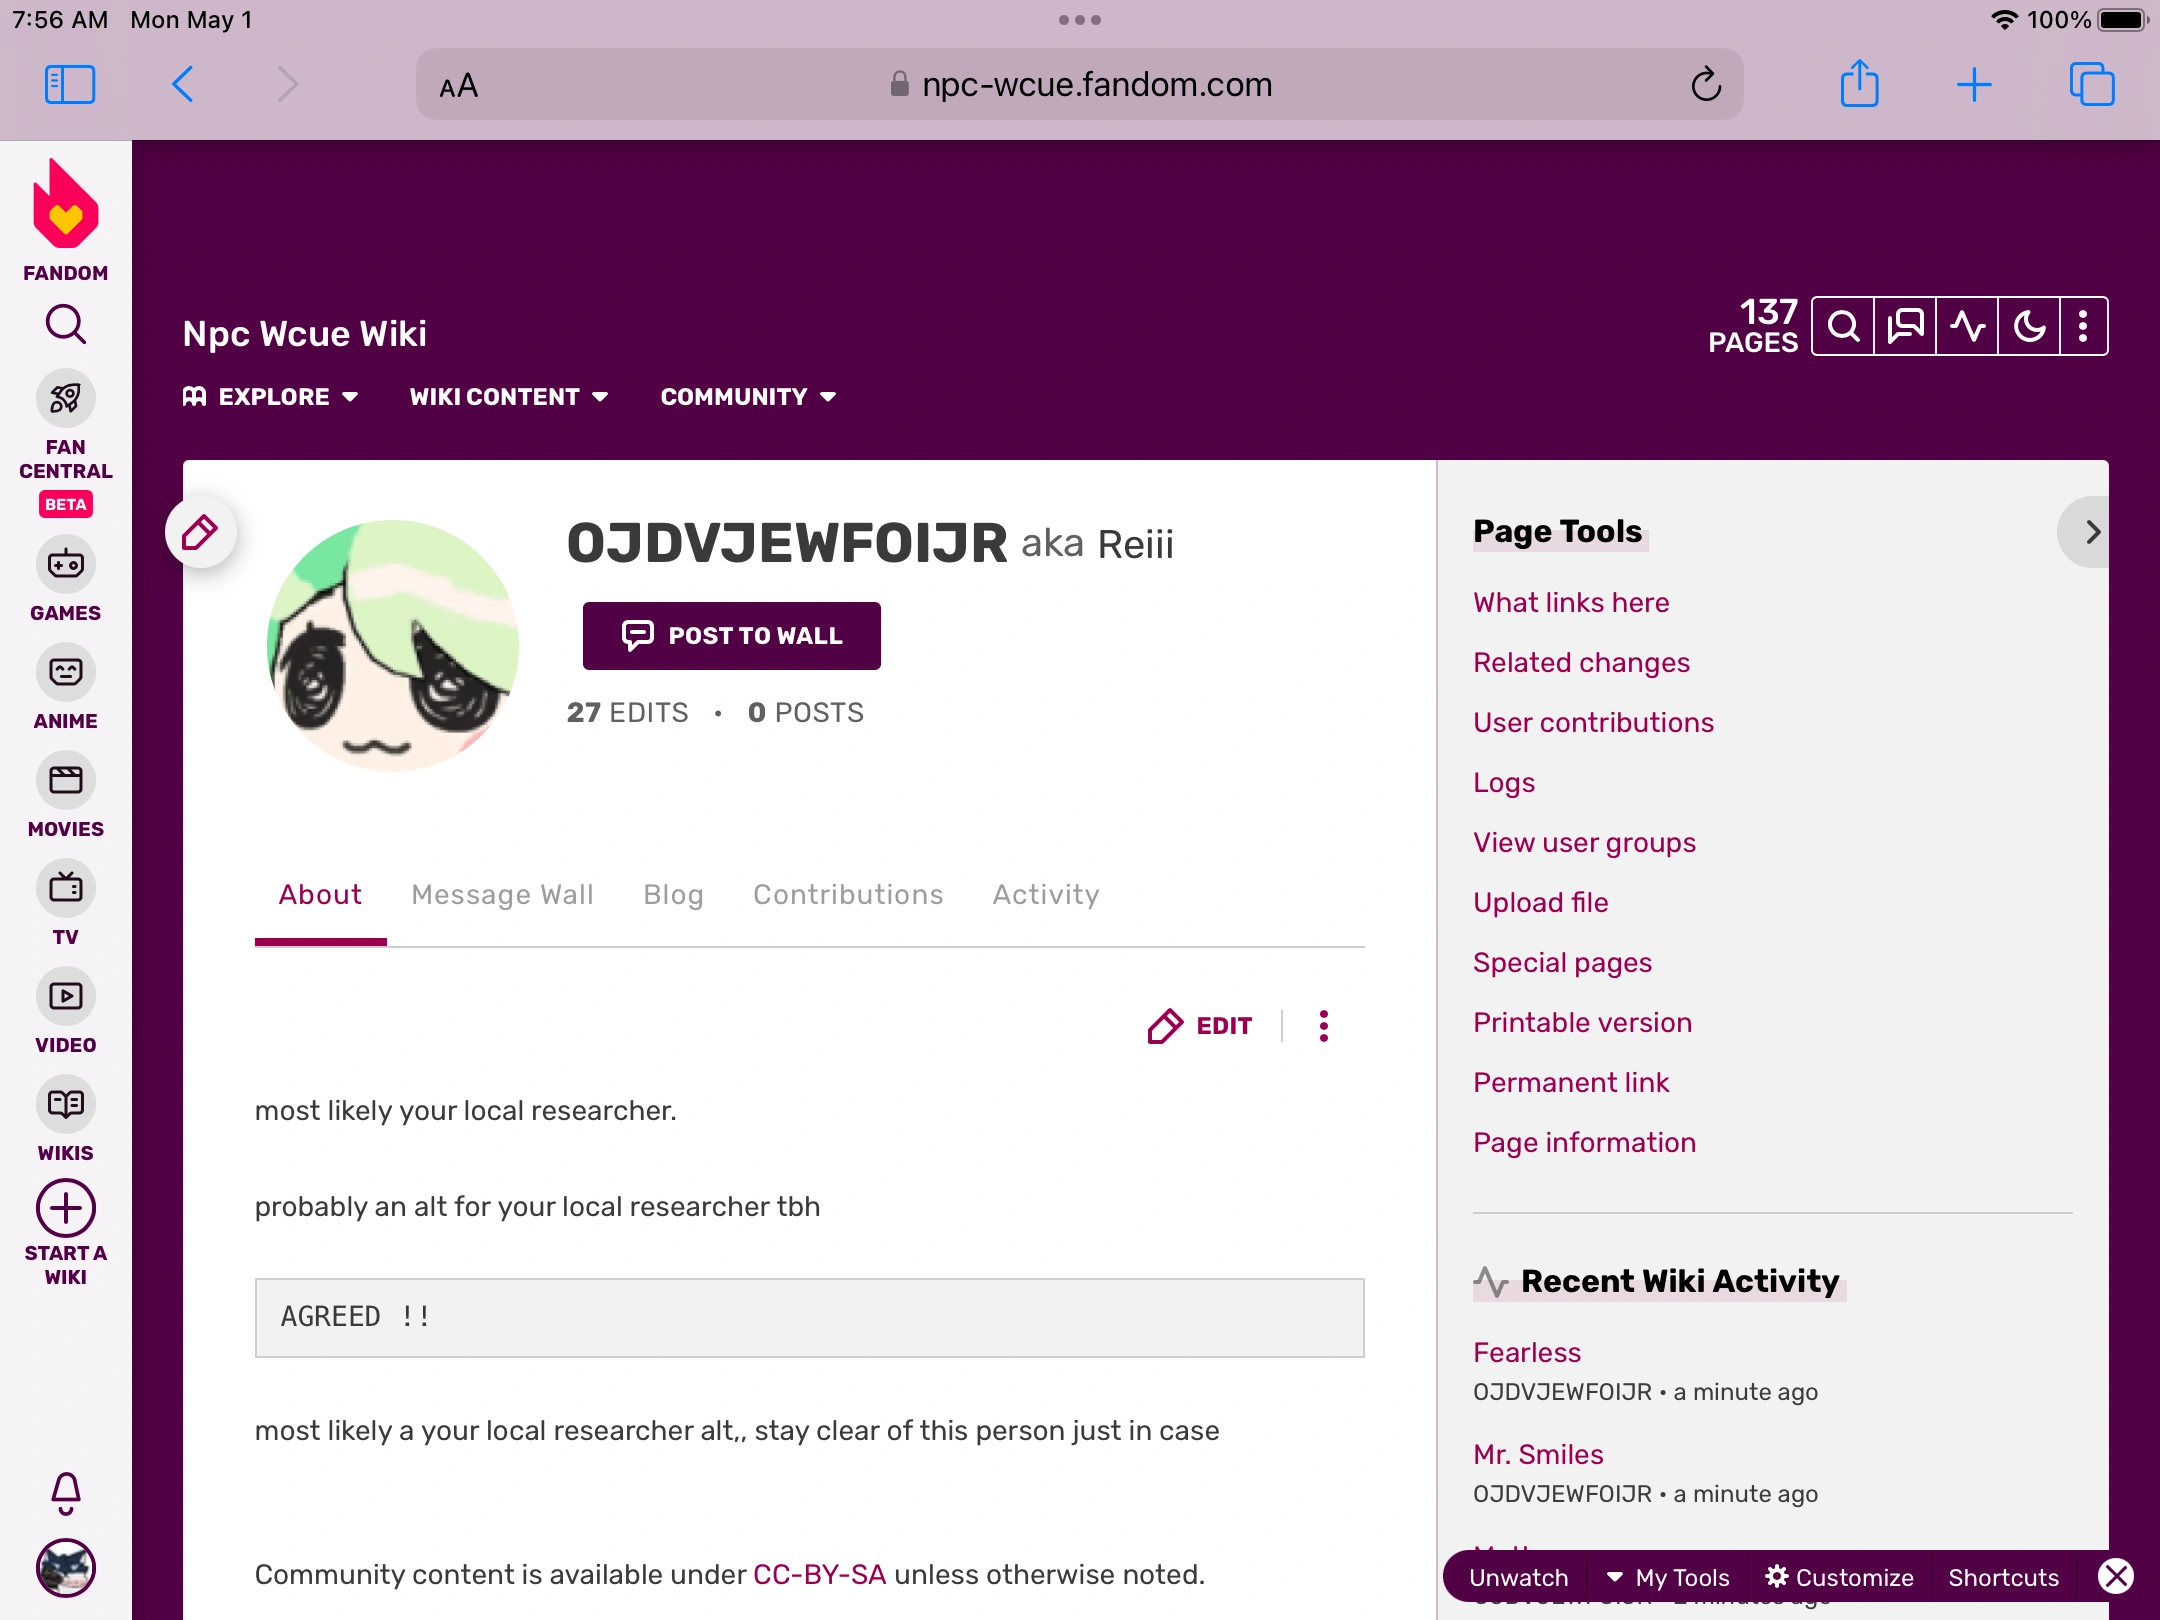
Task: Click the Unwatch option in bottom toolbar
Action: pyautogui.click(x=1518, y=1577)
